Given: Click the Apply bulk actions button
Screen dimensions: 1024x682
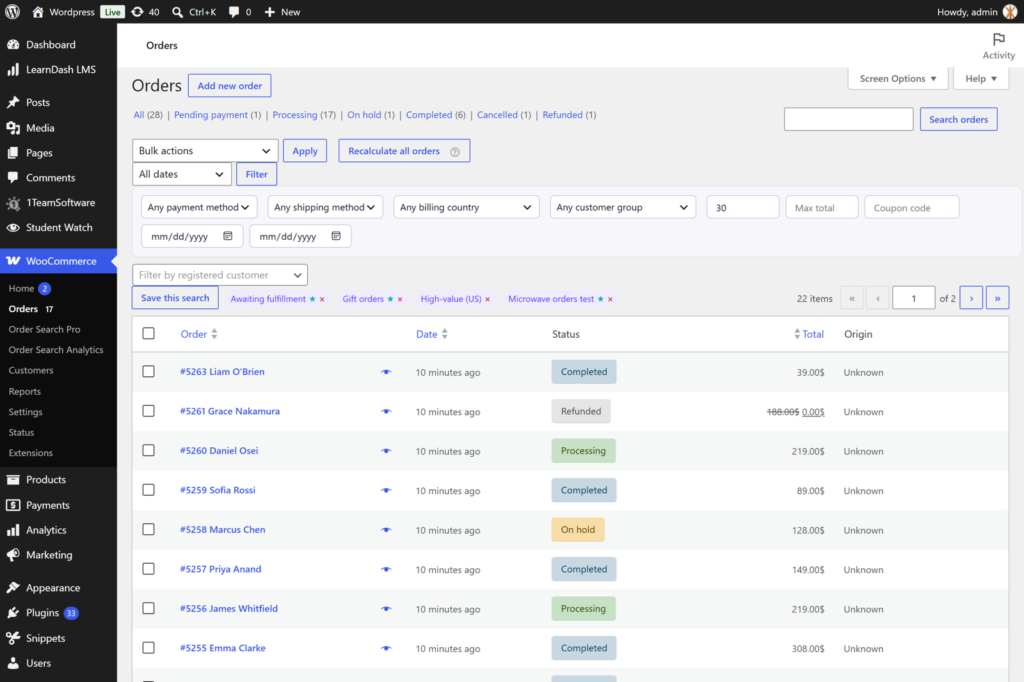Looking at the screenshot, I should point(305,151).
